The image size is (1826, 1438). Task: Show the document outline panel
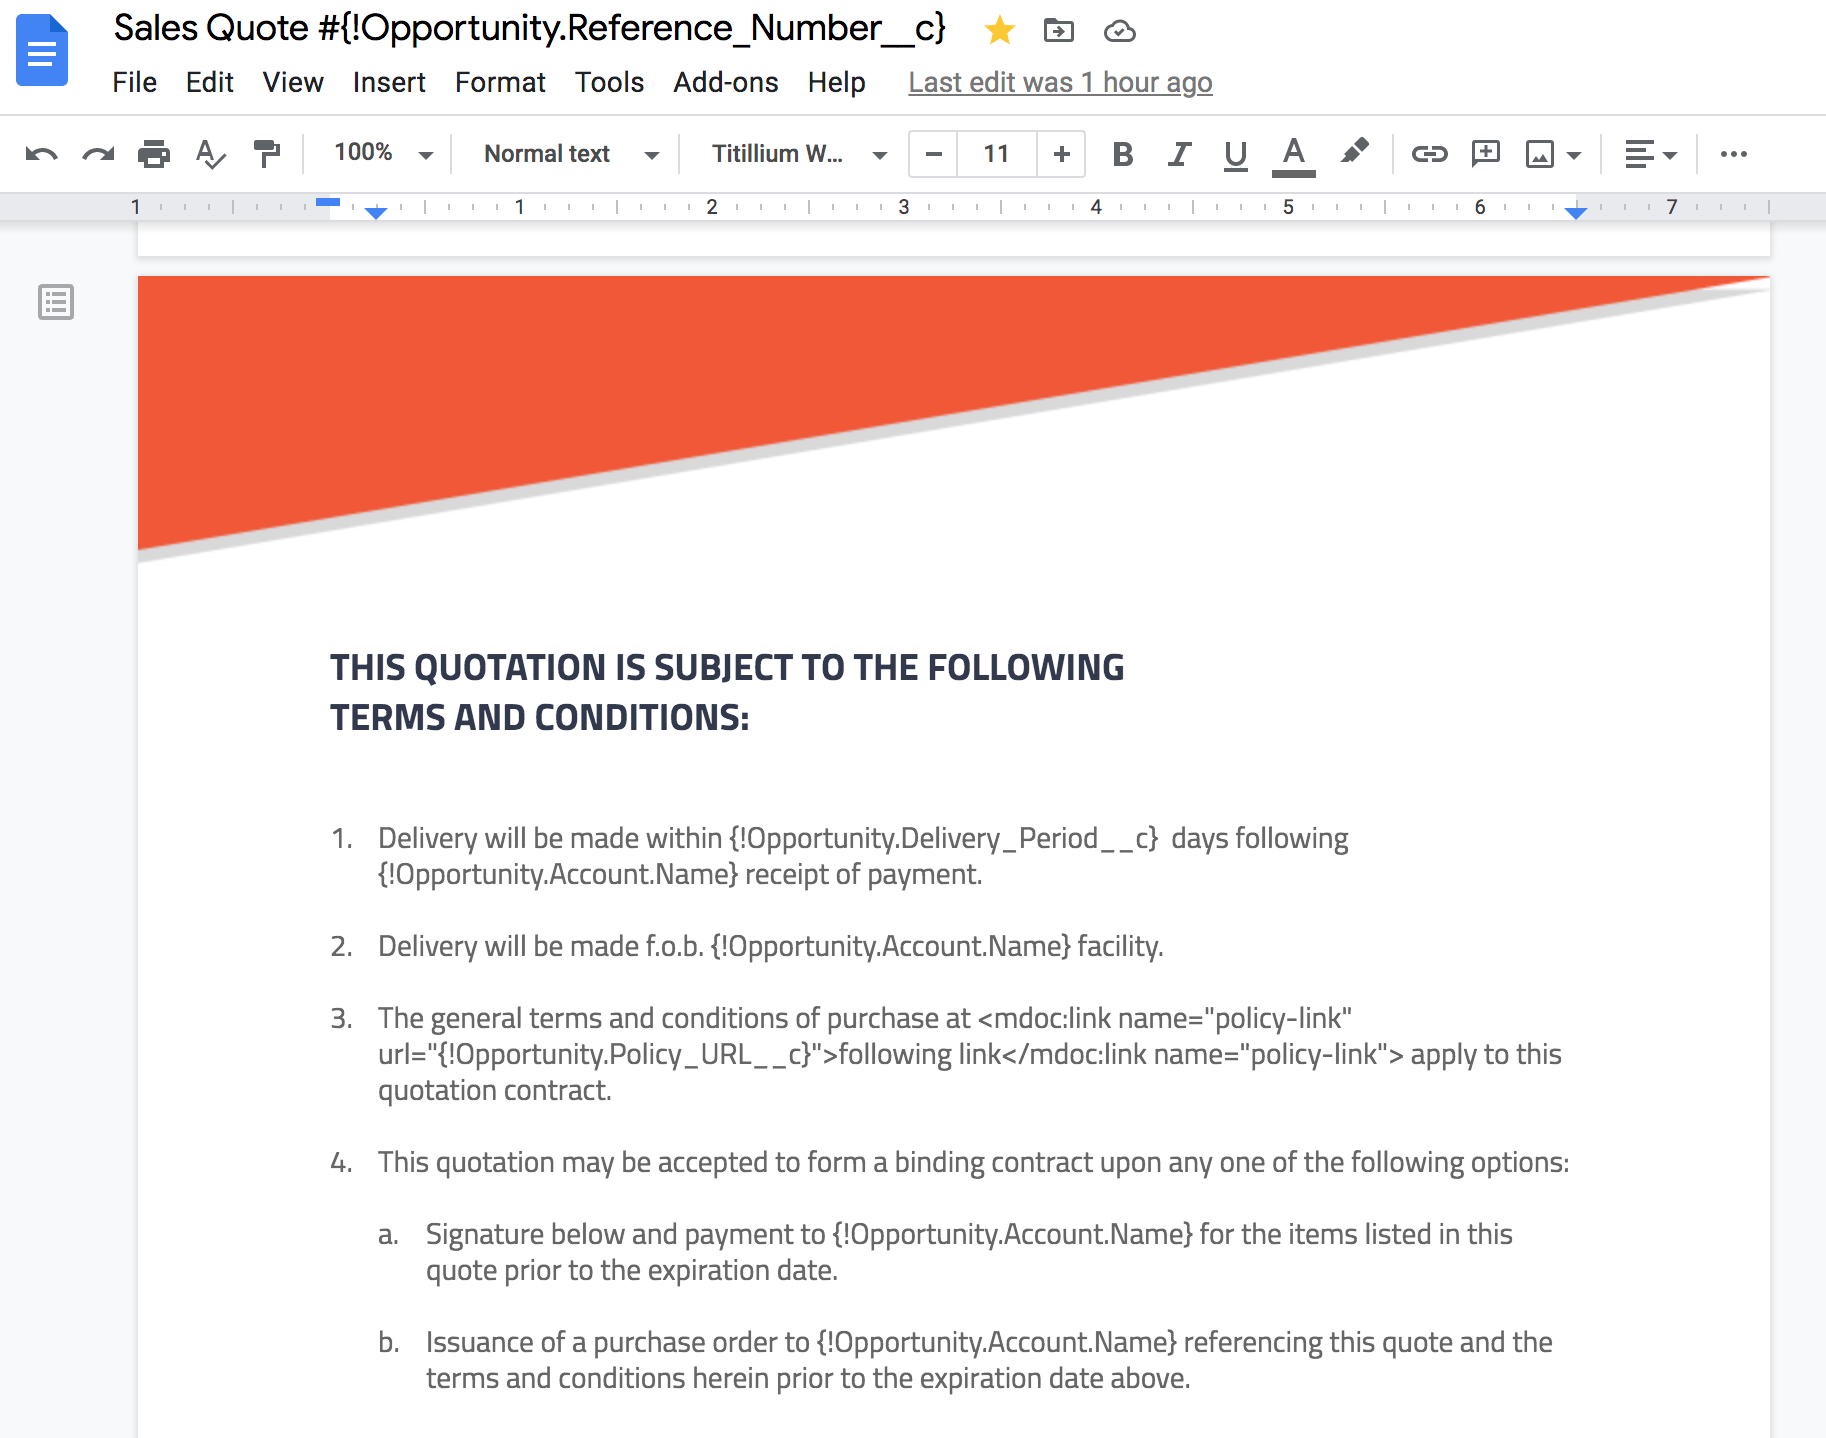(55, 302)
